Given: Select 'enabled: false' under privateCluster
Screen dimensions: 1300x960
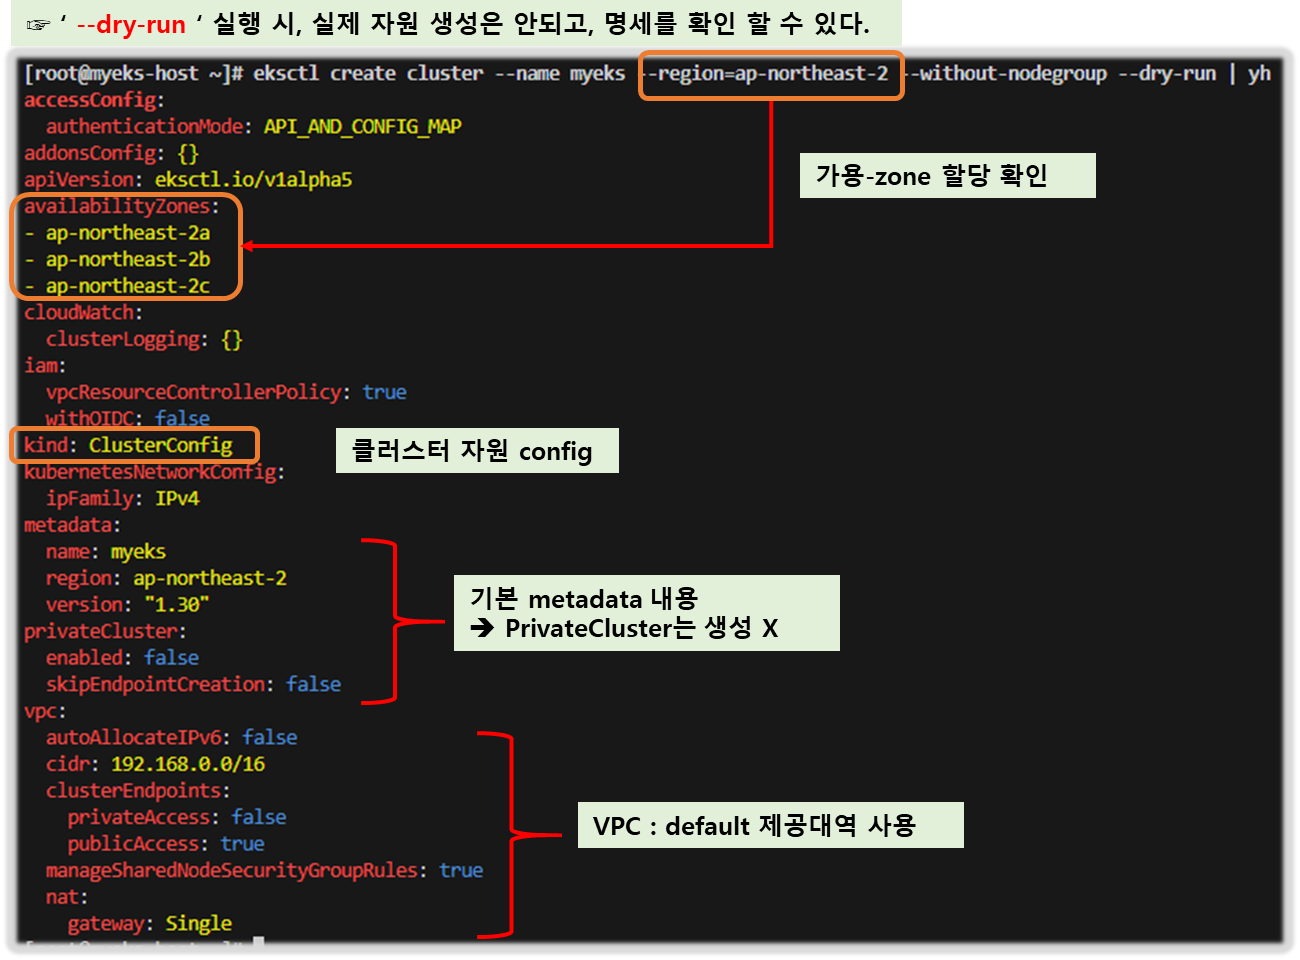Looking at the screenshot, I should point(122,658).
